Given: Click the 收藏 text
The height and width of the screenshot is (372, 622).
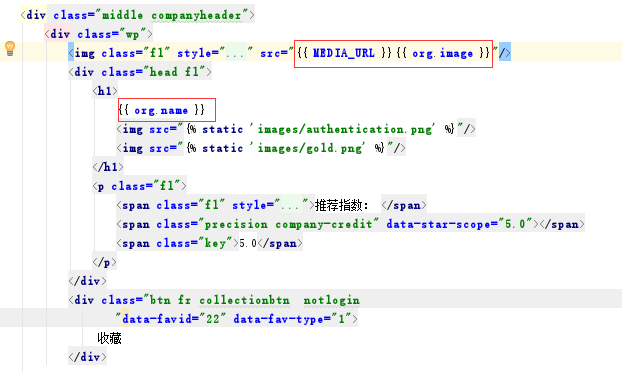Looking at the screenshot, I should (x=109, y=338).
